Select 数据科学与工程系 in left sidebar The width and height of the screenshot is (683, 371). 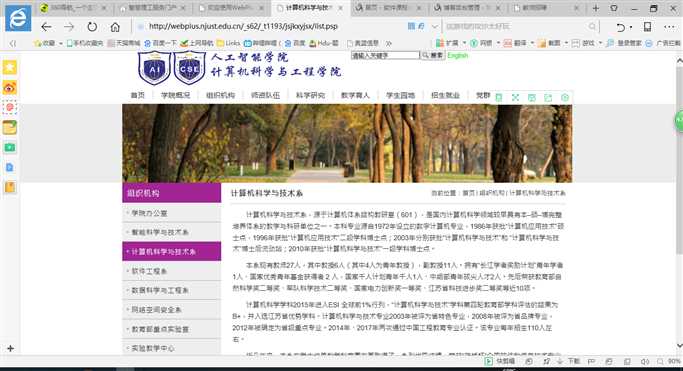[x=172, y=290]
